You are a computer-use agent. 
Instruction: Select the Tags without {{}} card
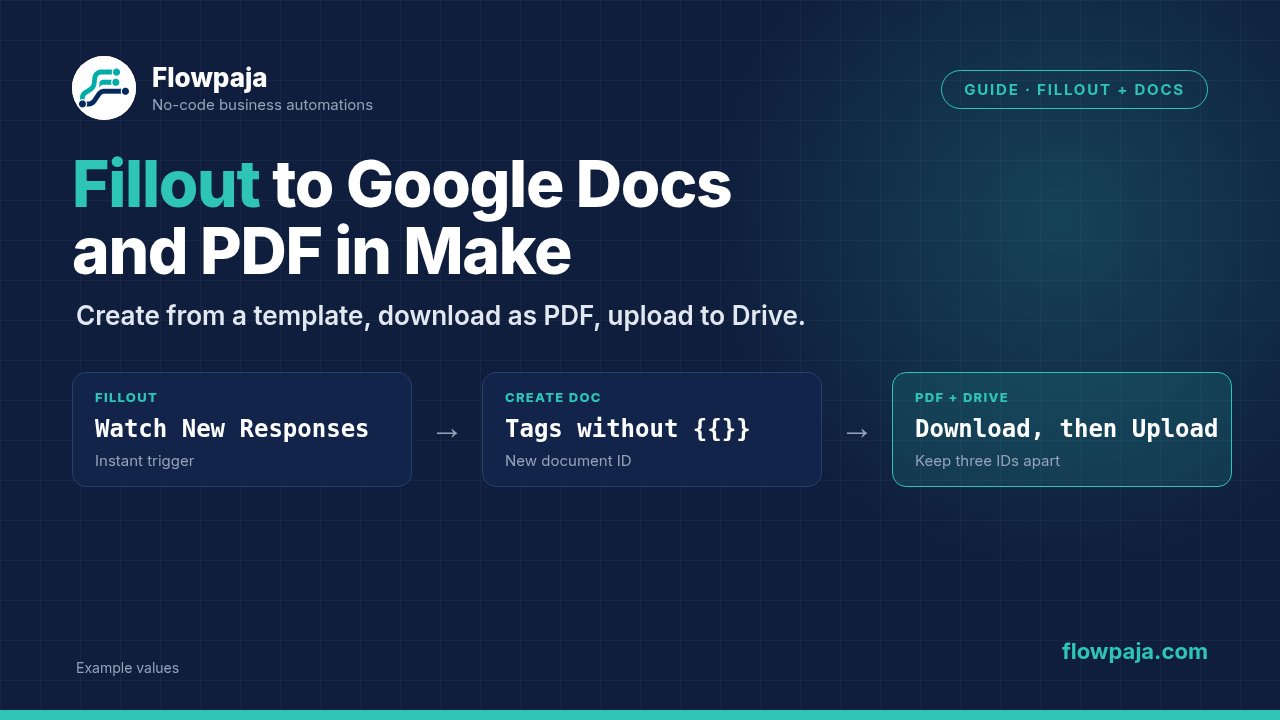pos(652,429)
